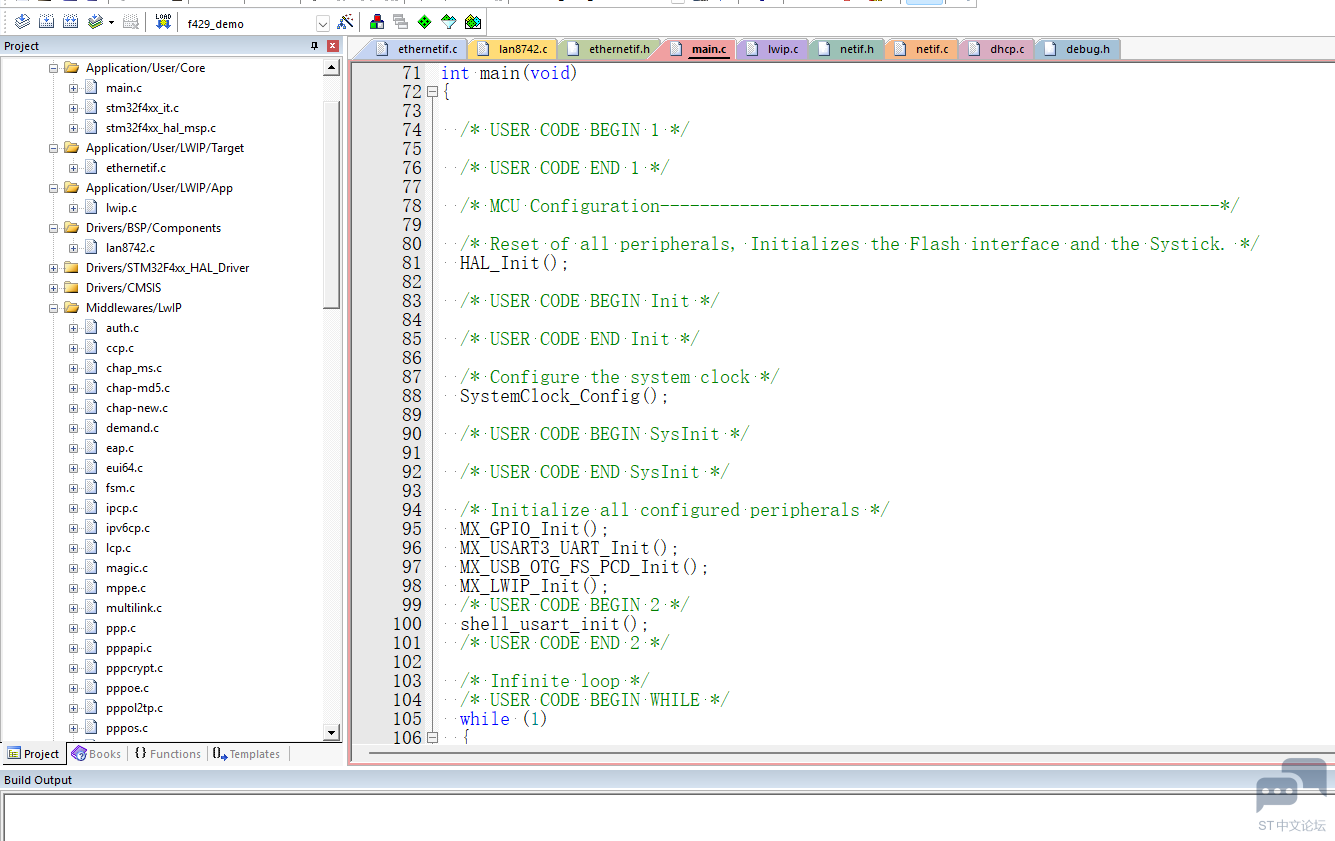Expand the Drivers/CMSIS folder
Image resolution: width=1335 pixels, height=841 pixels.
pos(53,288)
